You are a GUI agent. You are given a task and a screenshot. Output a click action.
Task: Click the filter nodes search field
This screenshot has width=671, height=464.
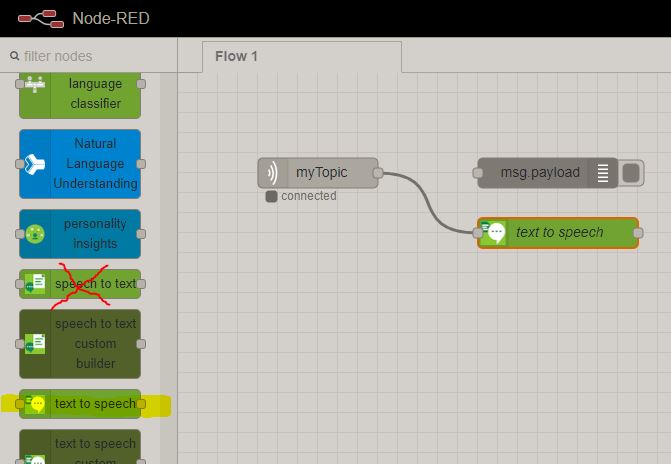[x=95, y=56]
